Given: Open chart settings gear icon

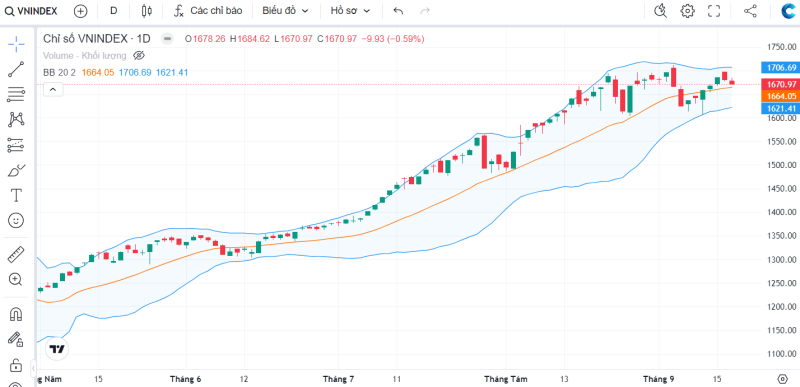Looking at the screenshot, I should pos(688,11).
